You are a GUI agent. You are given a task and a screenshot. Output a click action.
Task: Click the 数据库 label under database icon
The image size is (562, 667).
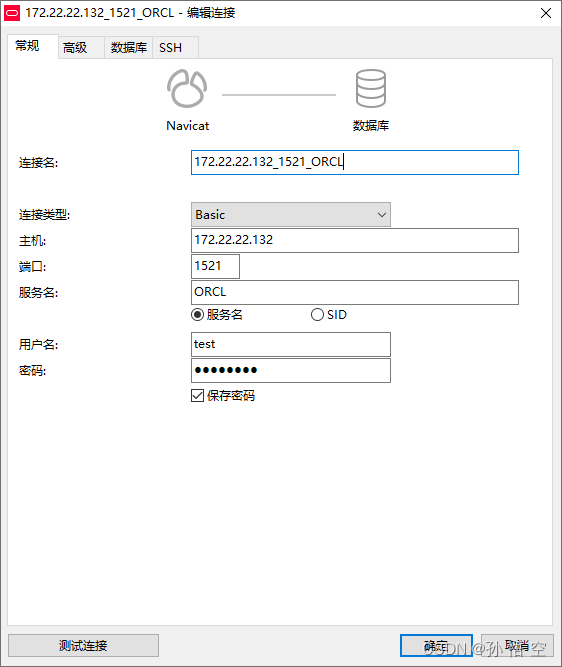point(371,125)
